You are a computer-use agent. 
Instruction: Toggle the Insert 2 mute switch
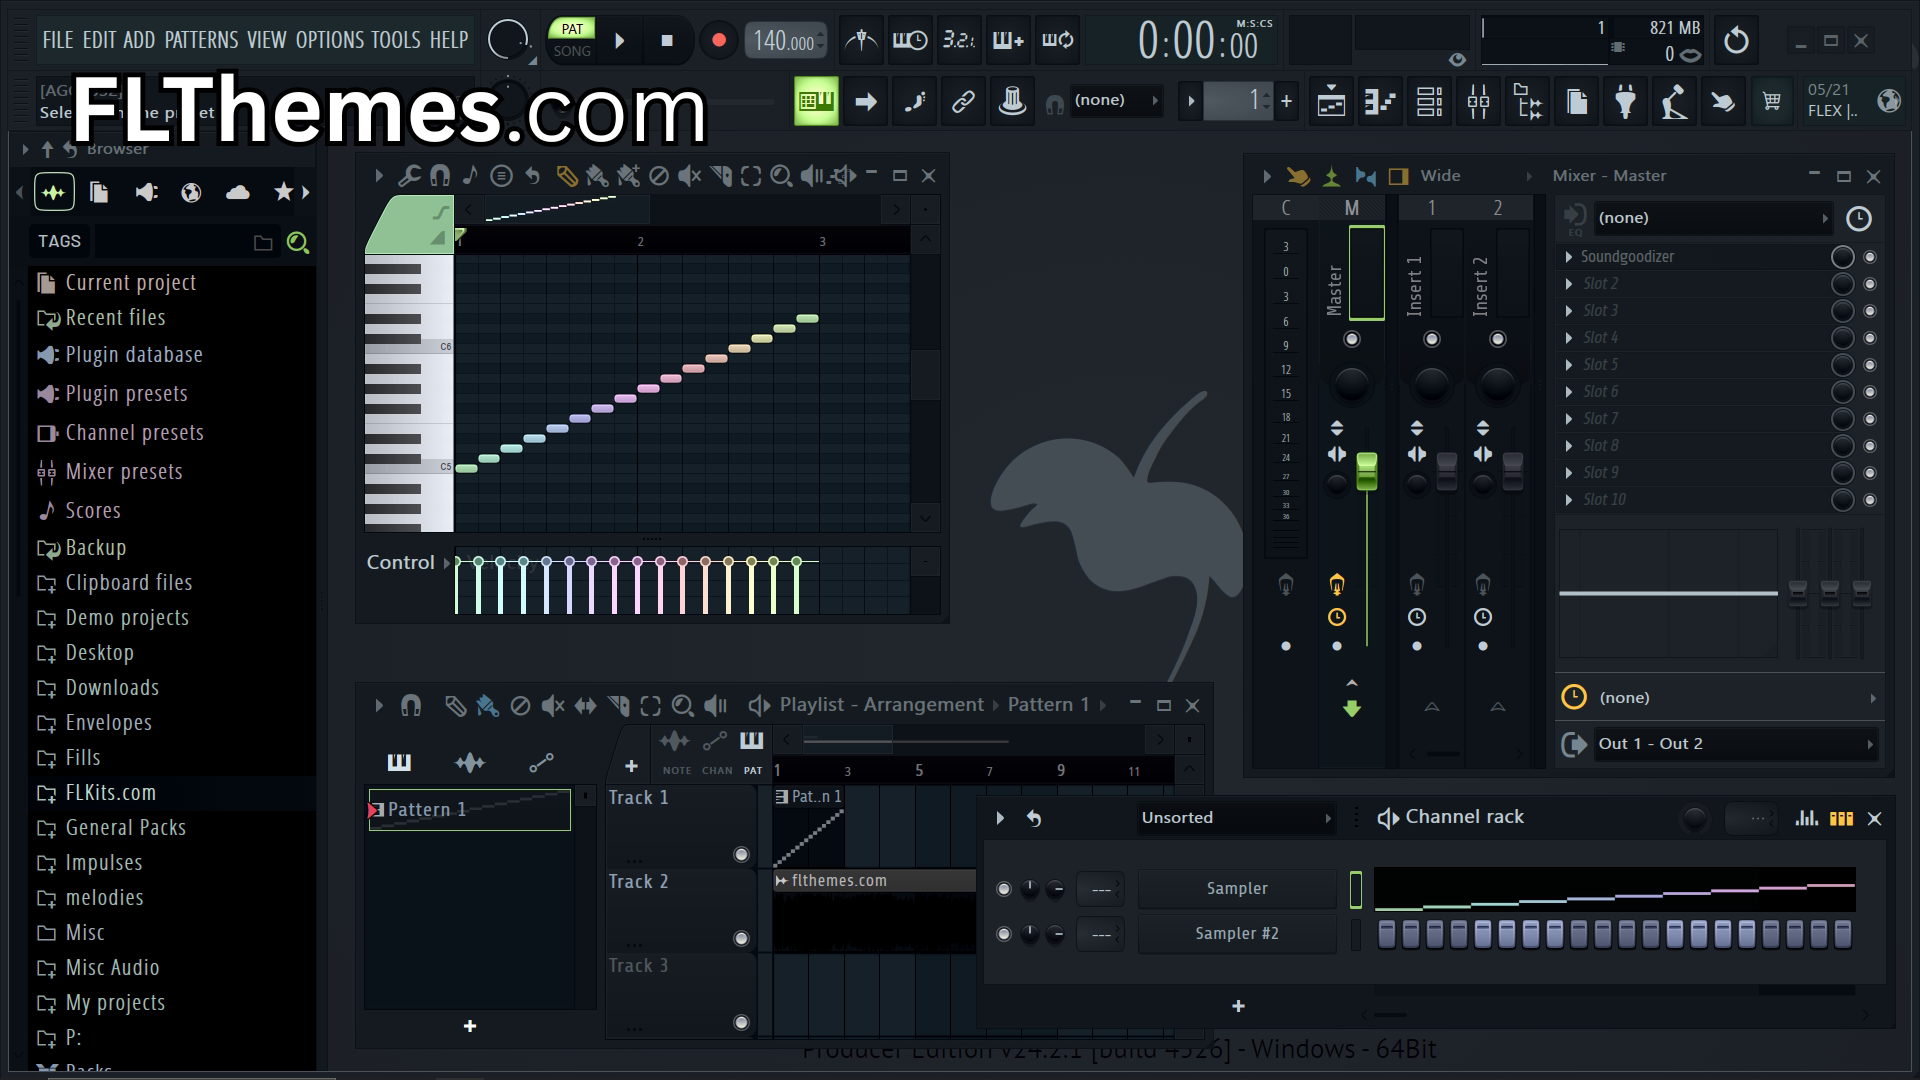(1497, 339)
